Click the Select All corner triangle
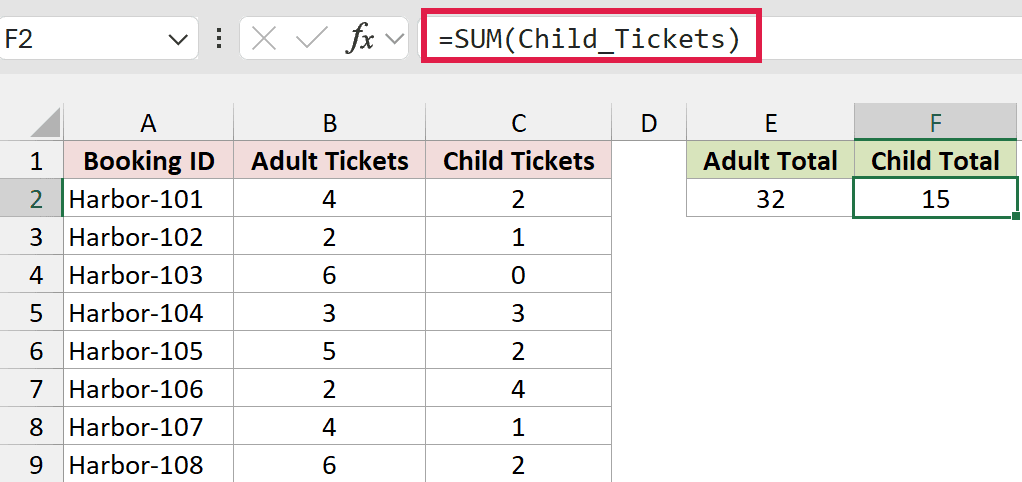1022x482 pixels. pyautogui.click(x=46, y=123)
